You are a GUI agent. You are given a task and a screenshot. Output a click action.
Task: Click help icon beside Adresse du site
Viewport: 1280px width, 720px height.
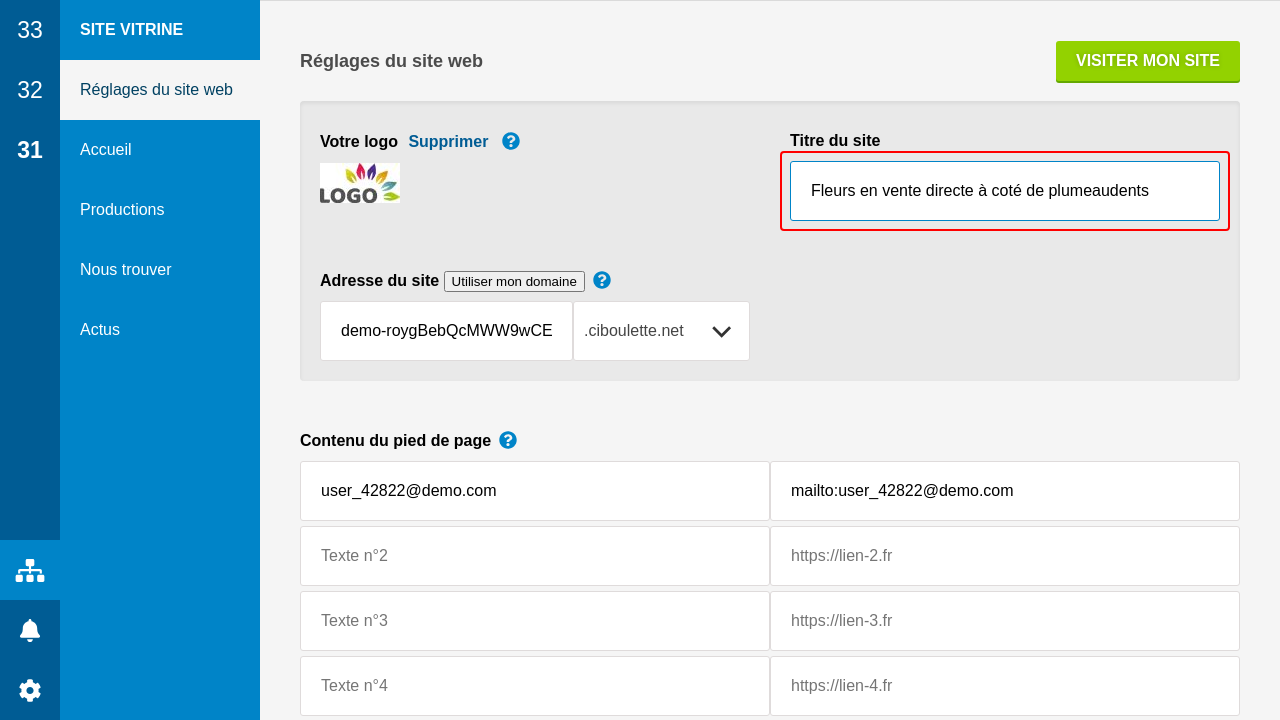click(x=602, y=280)
